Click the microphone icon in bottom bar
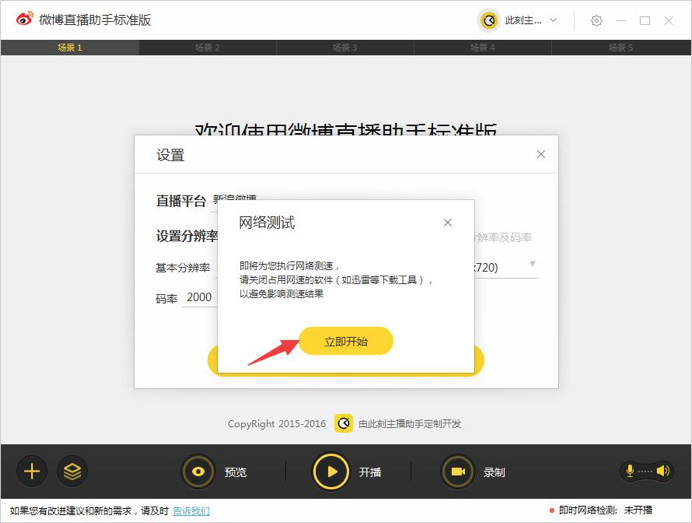The height and width of the screenshot is (523, 692). click(x=631, y=471)
